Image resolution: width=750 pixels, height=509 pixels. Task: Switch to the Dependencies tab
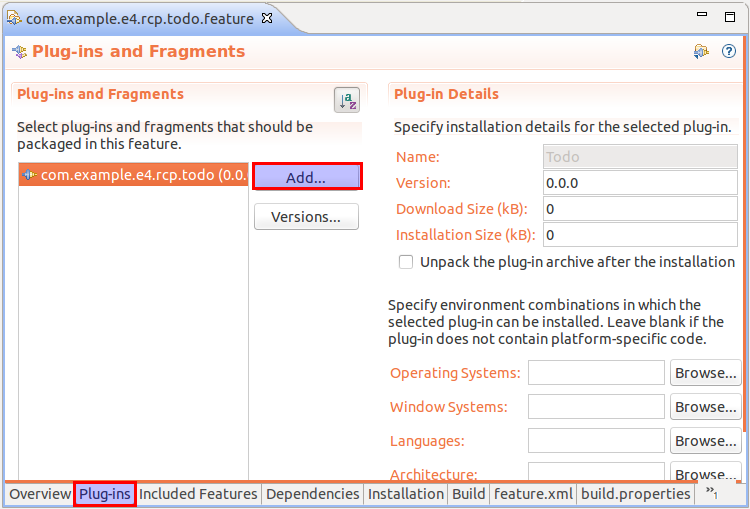coord(312,494)
